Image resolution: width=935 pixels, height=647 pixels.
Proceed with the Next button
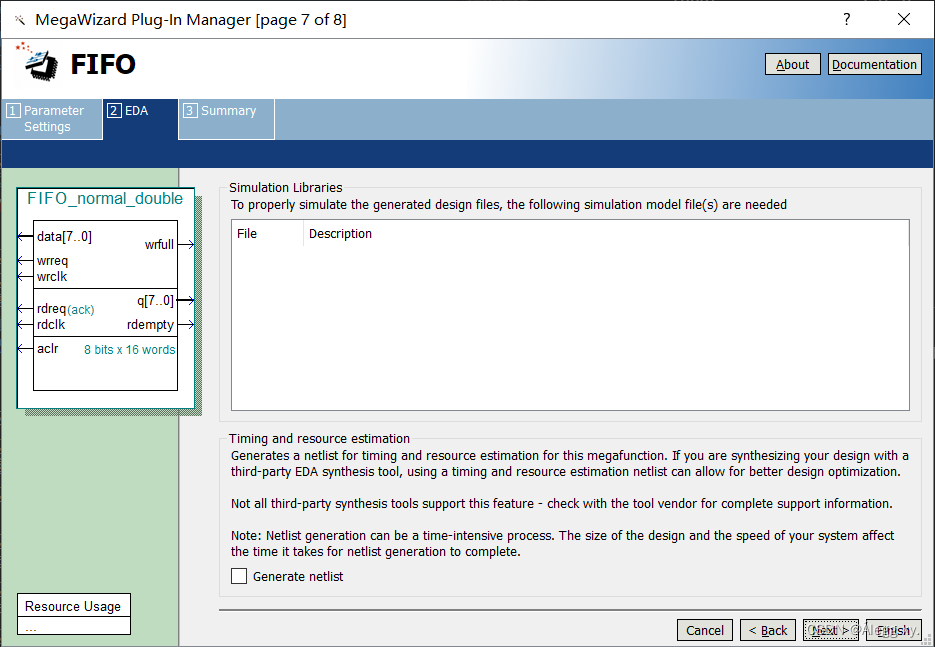(x=831, y=630)
